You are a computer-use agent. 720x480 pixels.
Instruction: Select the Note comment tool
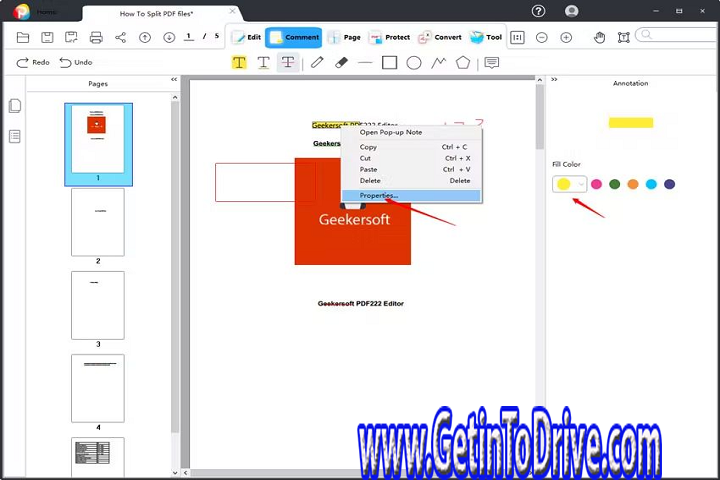(491, 62)
